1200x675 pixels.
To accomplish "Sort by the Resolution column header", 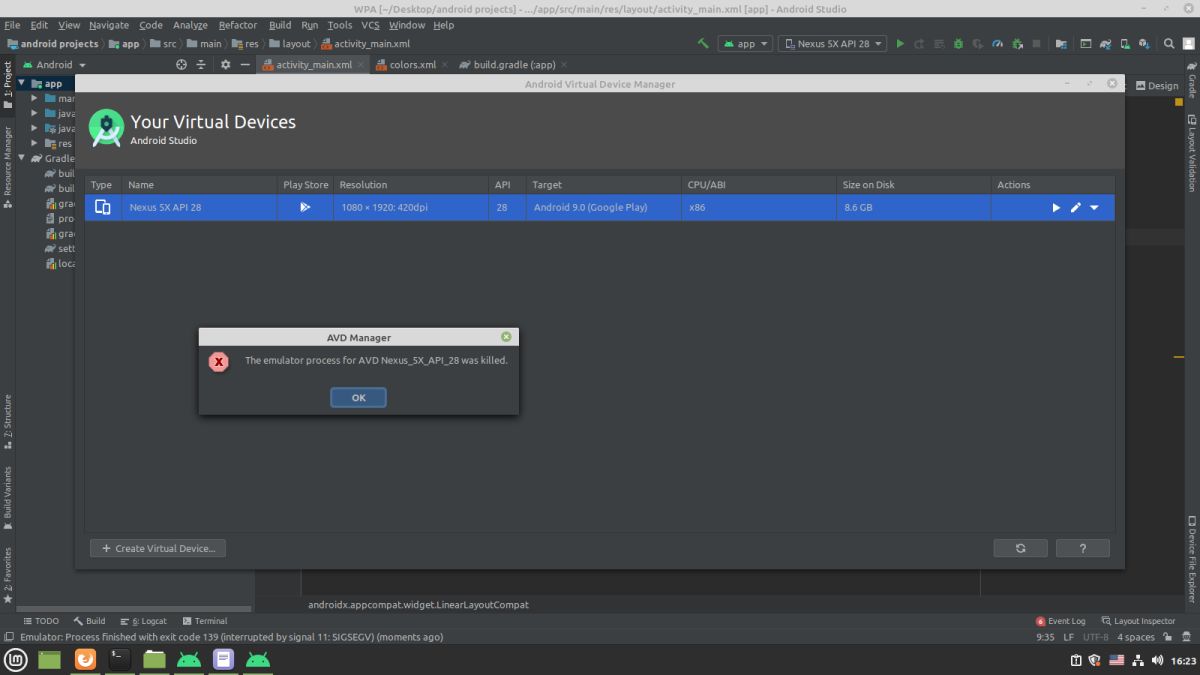I will pyautogui.click(x=411, y=184).
